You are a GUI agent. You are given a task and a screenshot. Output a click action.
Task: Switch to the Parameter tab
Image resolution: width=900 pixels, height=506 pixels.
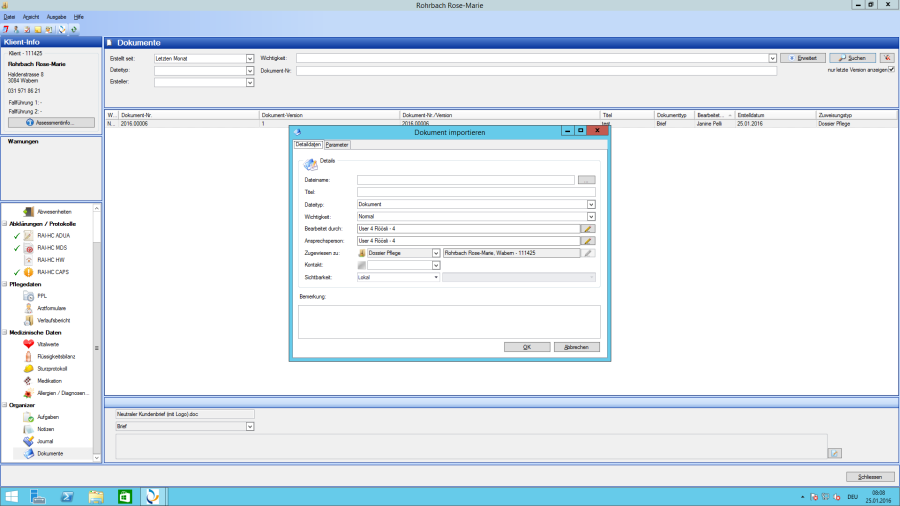[x=338, y=145]
